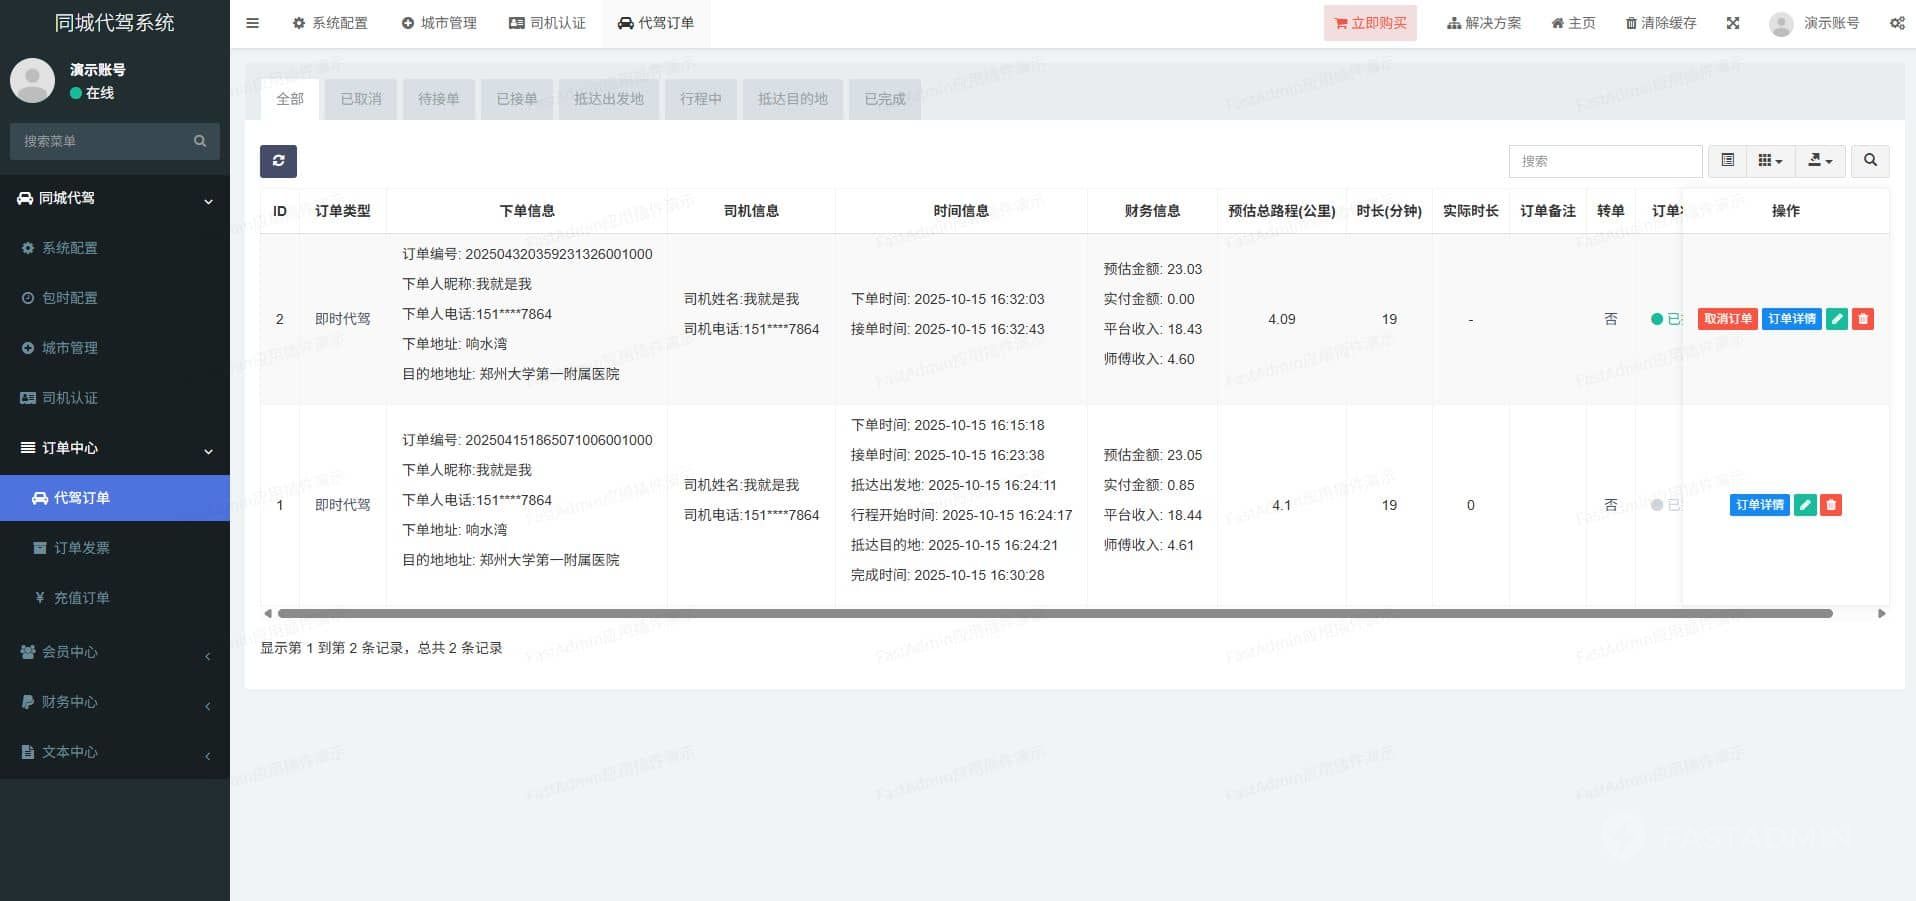Go to 主页 home link

coord(1573,23)
